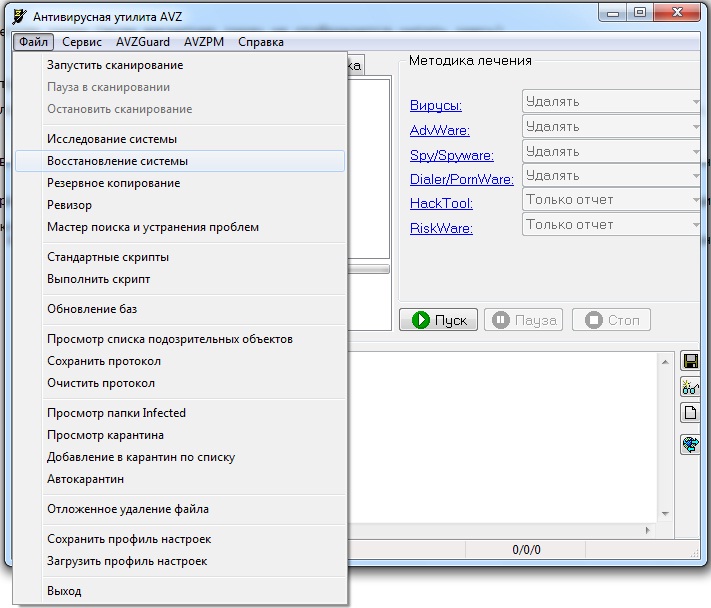Expand the HackTool treatment dropdown

(612, 200)
